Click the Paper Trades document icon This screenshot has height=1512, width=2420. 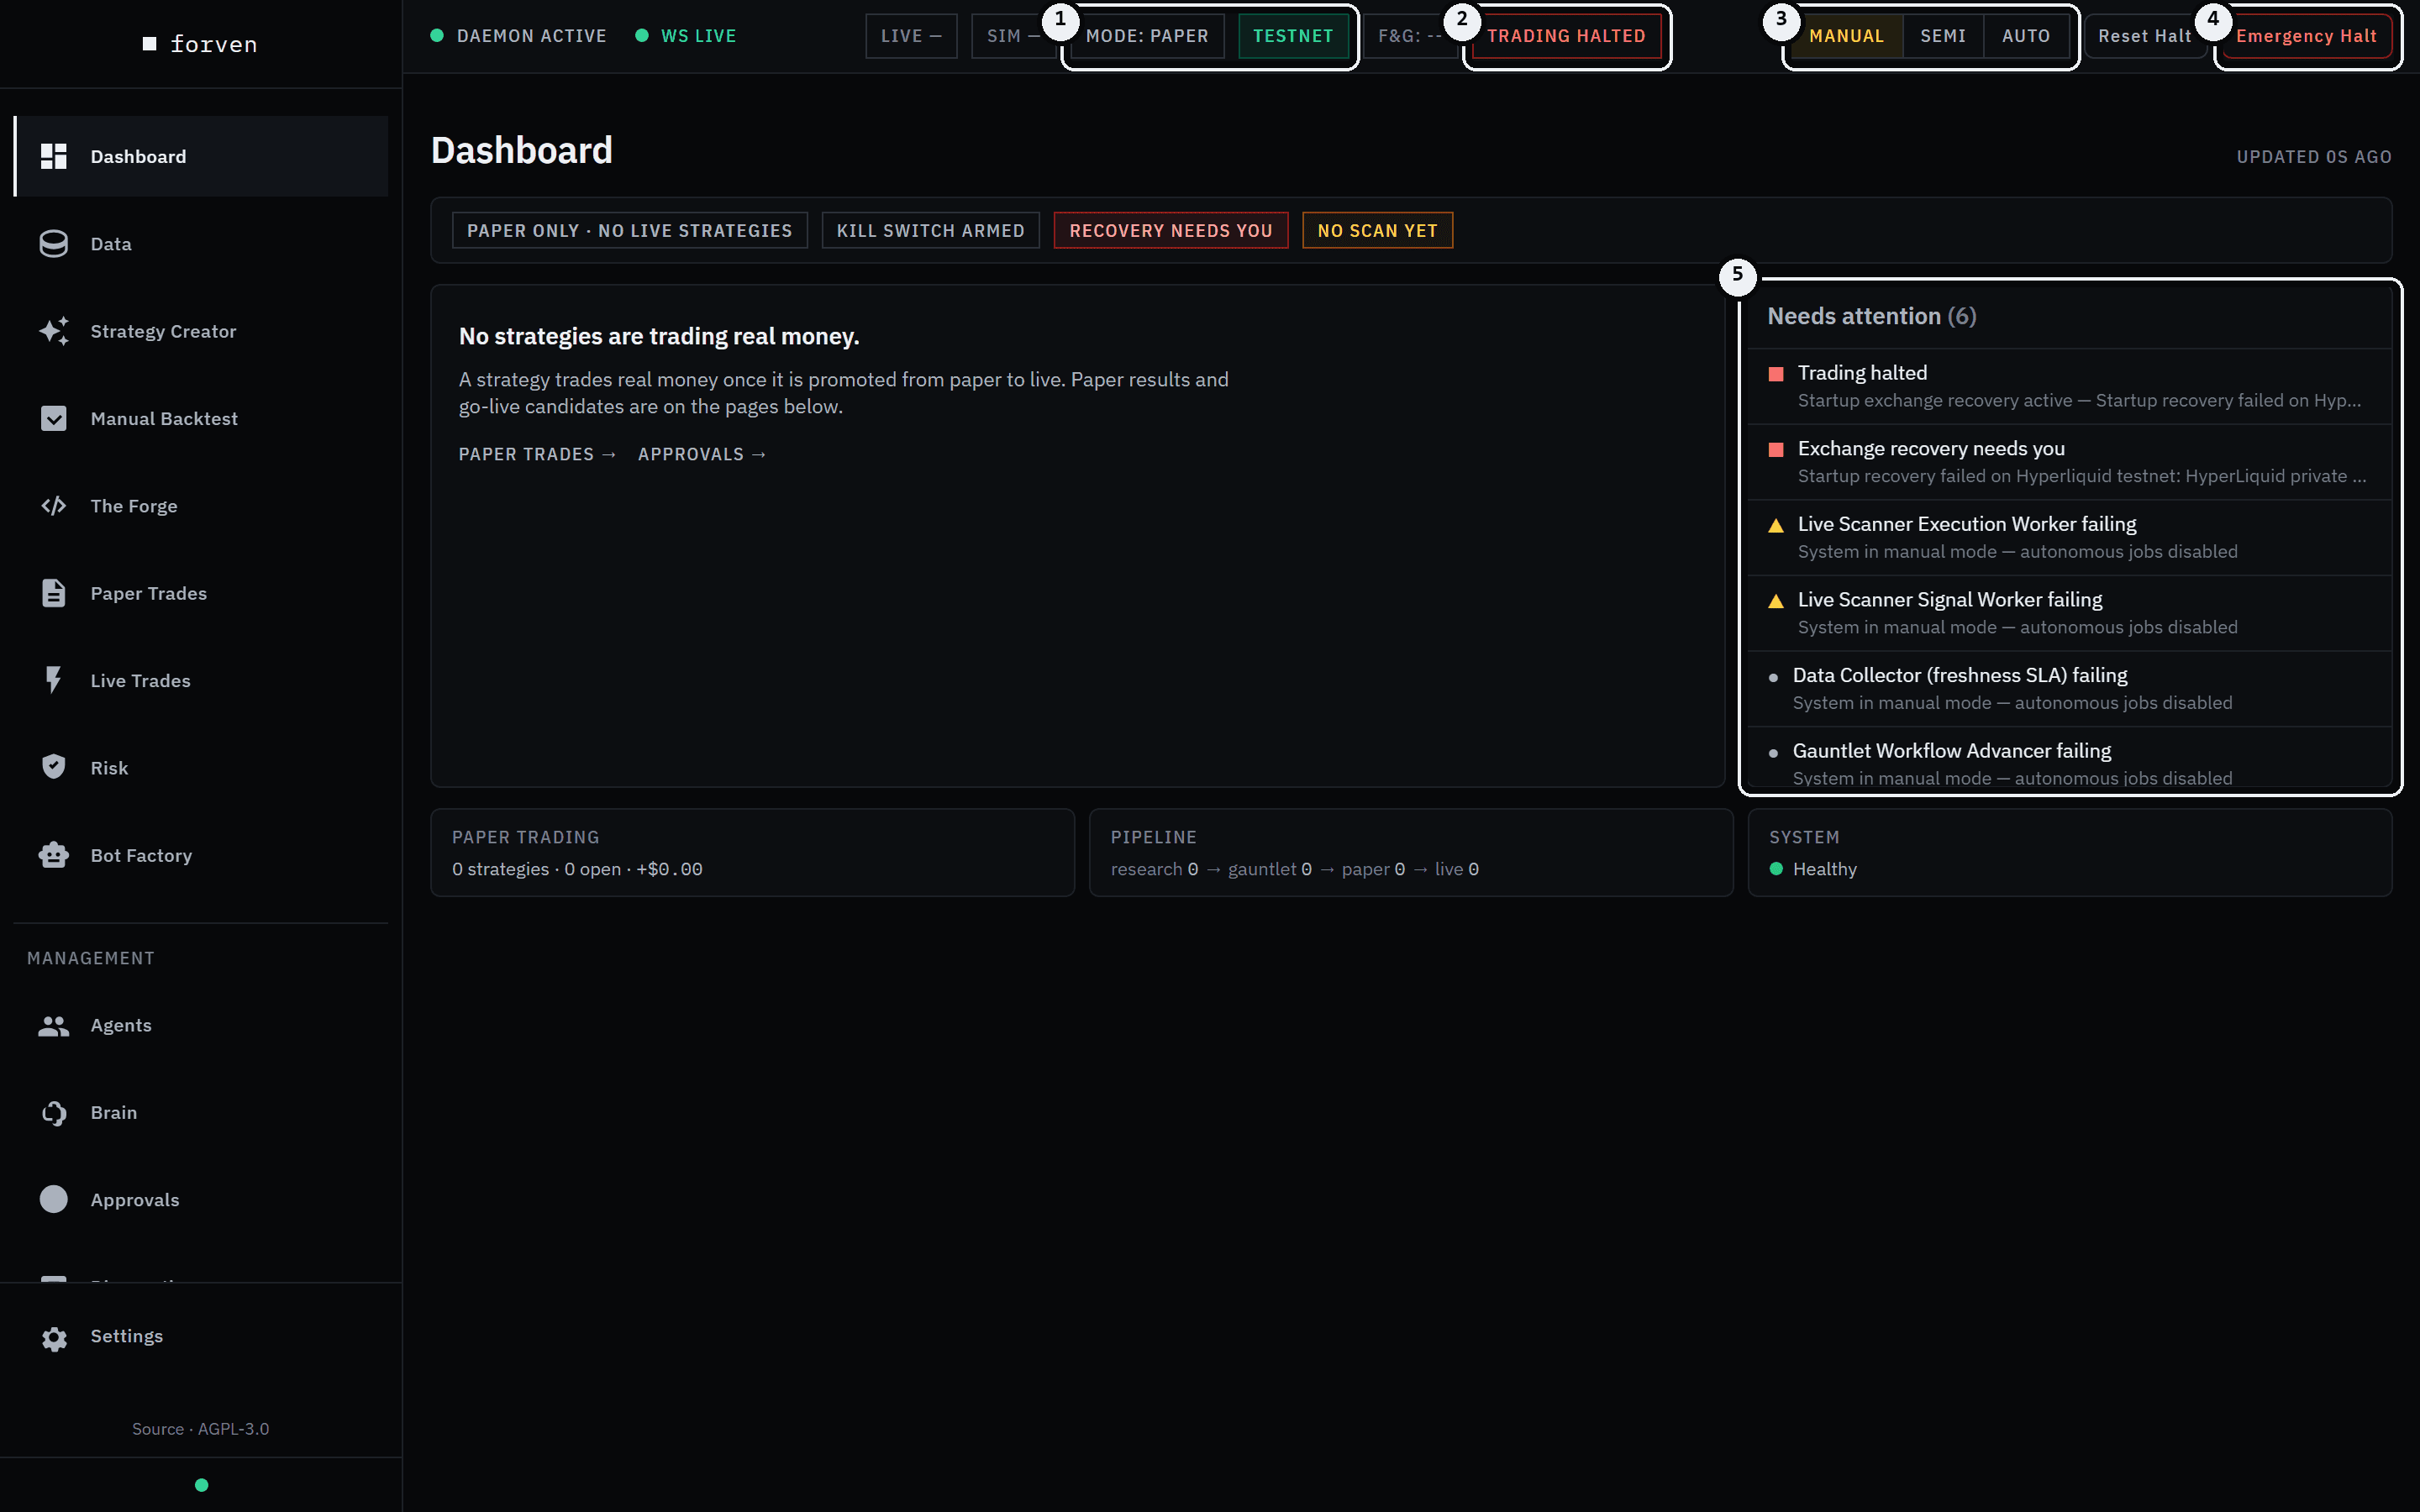point(54,593)
